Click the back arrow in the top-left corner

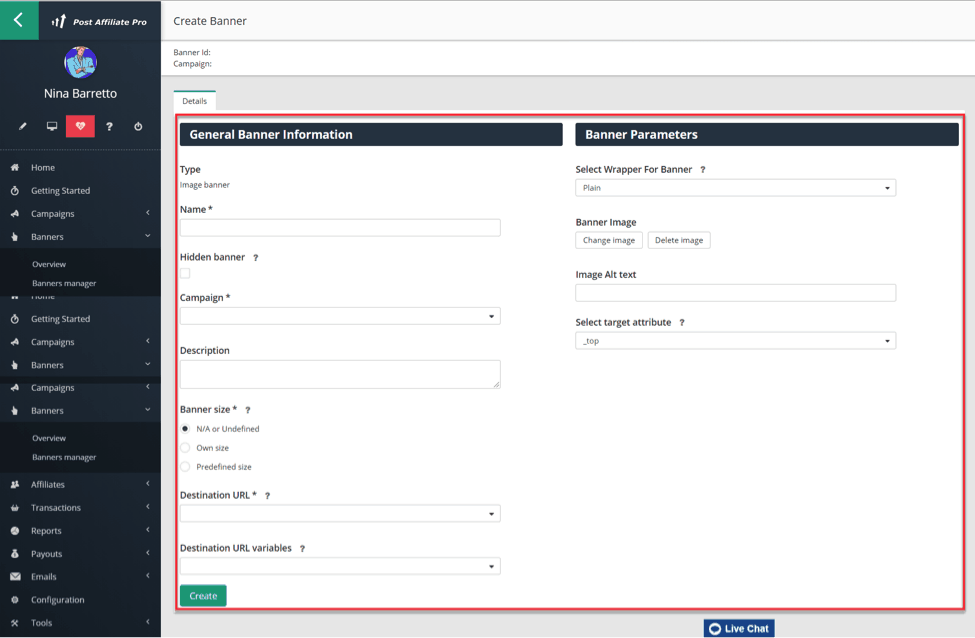click(19, 20)
